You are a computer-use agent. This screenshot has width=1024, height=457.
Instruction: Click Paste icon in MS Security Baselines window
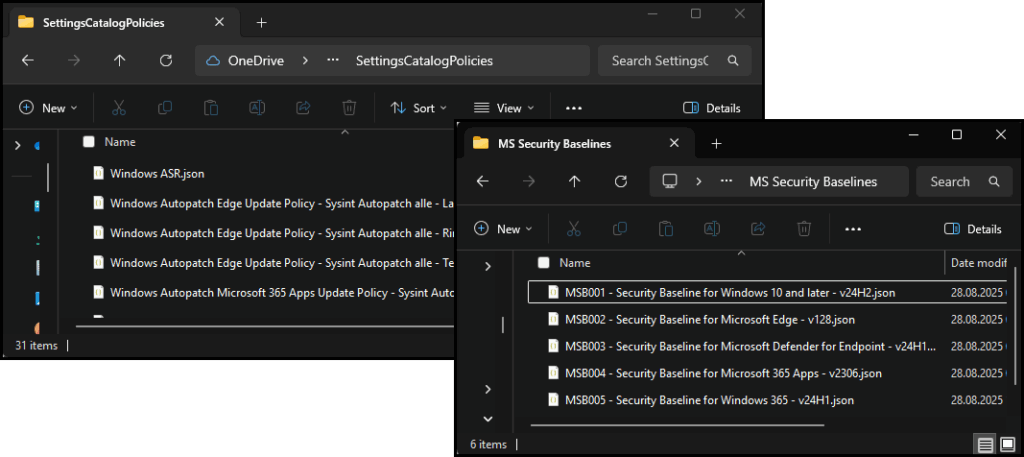(x=665, y=228)
